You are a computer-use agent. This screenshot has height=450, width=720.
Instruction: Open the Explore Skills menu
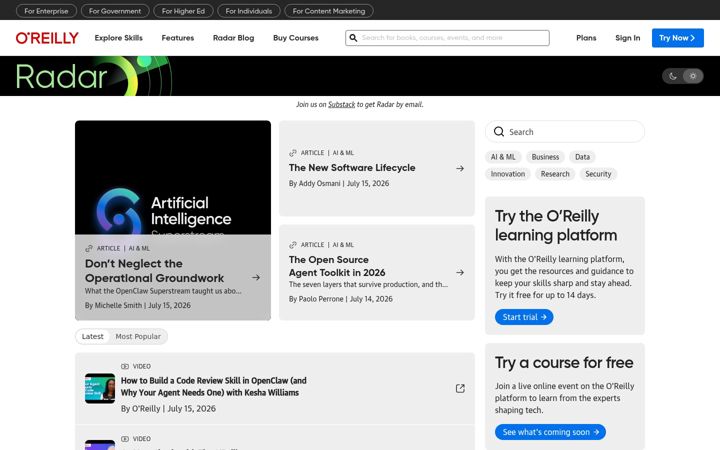(118, 38)
